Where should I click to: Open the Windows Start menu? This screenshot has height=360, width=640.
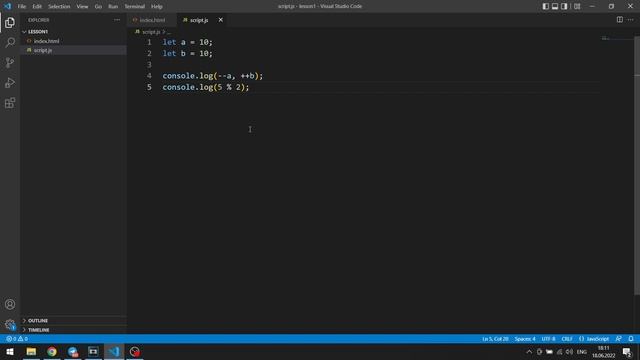click(x=10, y=351)
